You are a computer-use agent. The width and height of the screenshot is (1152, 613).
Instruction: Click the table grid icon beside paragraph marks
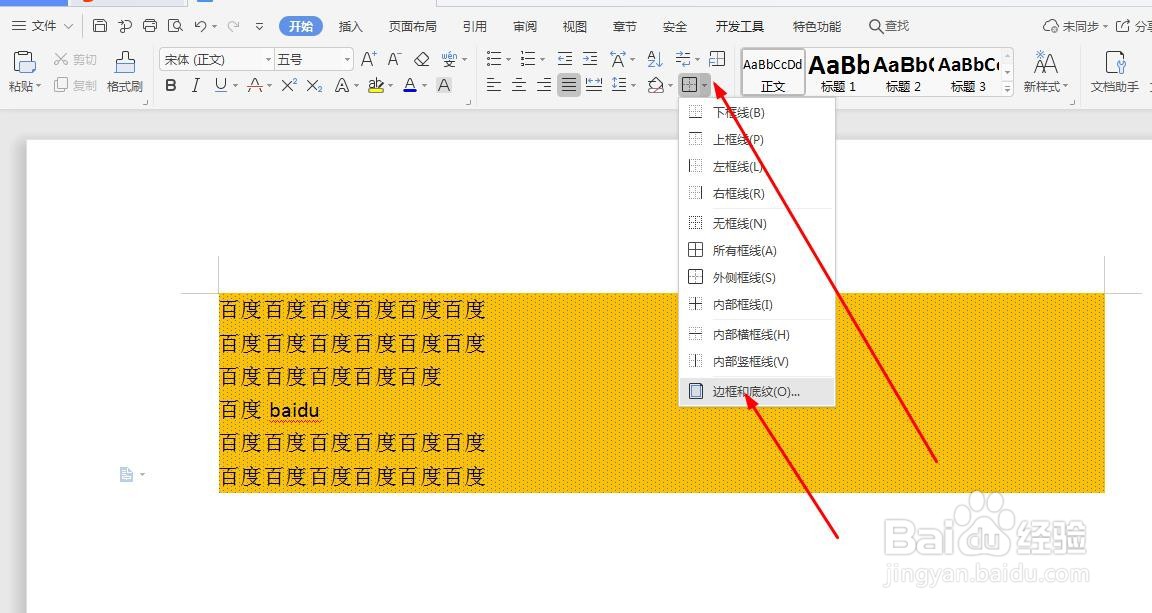tap(717, 59)
